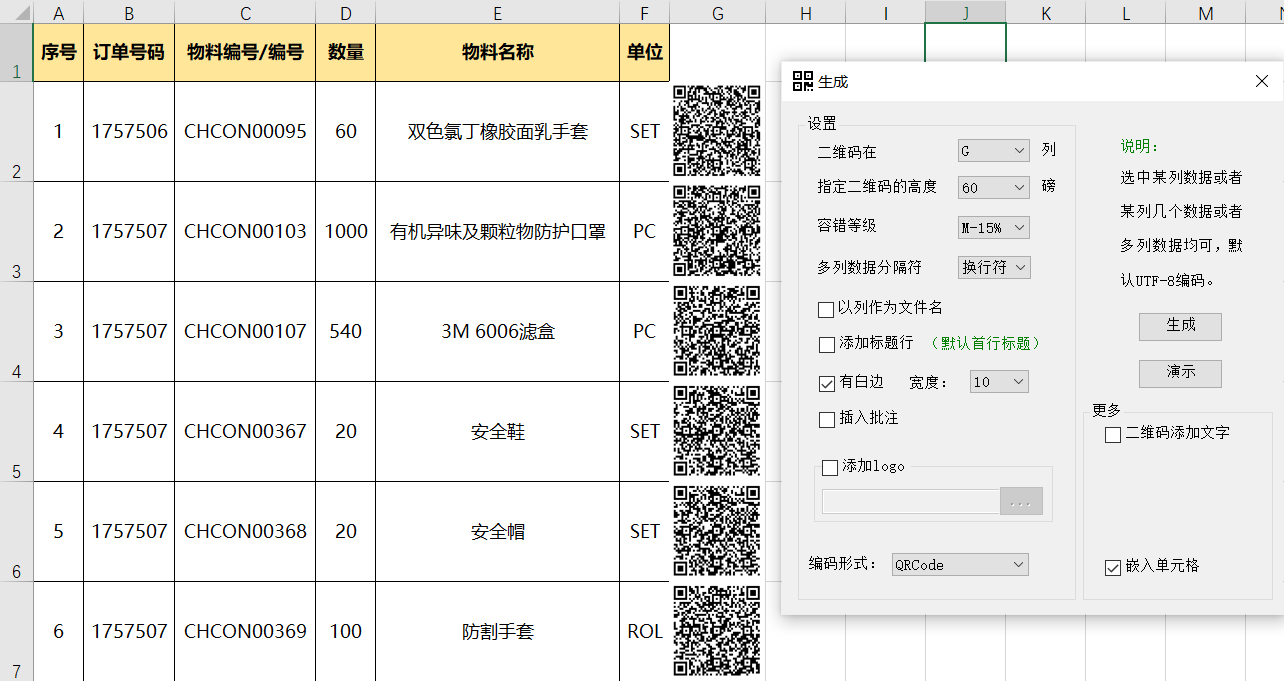Click header cell 物料编号/编号
1284x681 pixels.
245,53
